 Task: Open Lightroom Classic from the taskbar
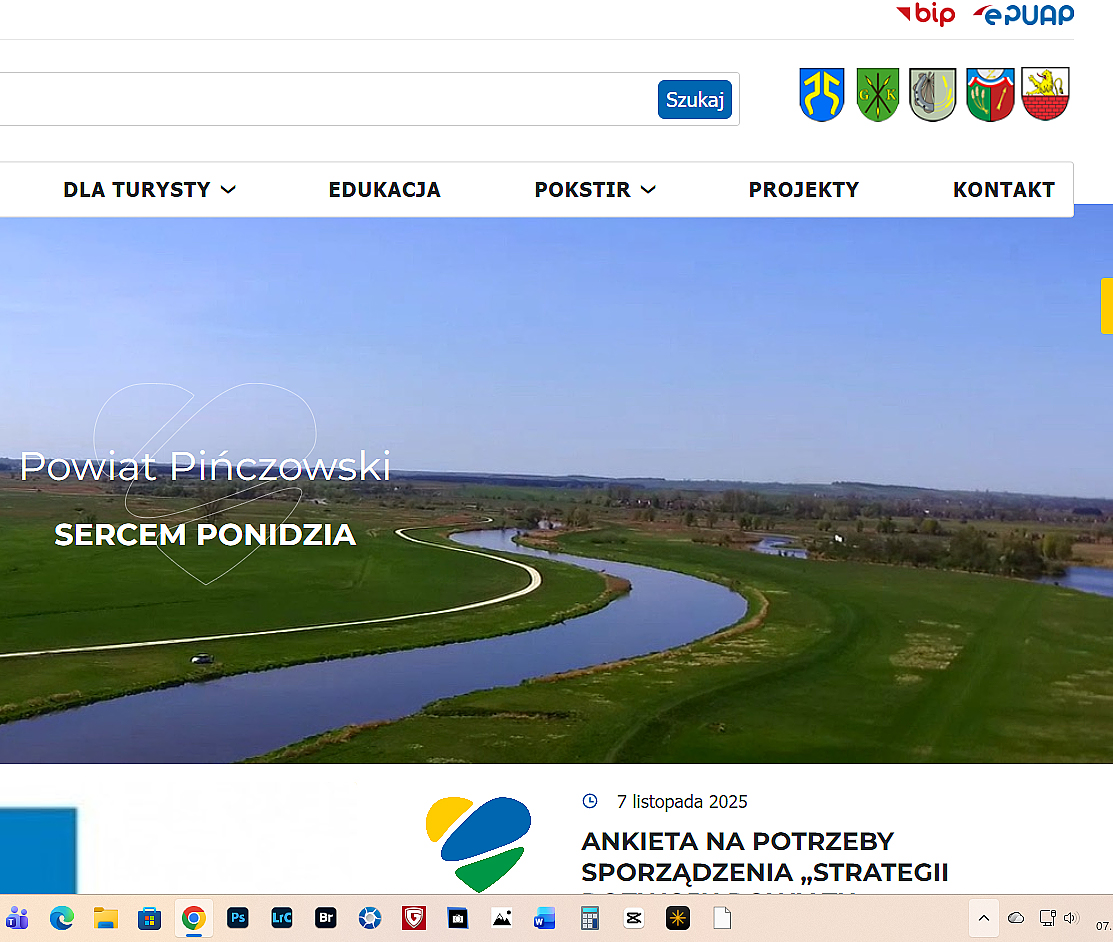[x=281, y=918]
